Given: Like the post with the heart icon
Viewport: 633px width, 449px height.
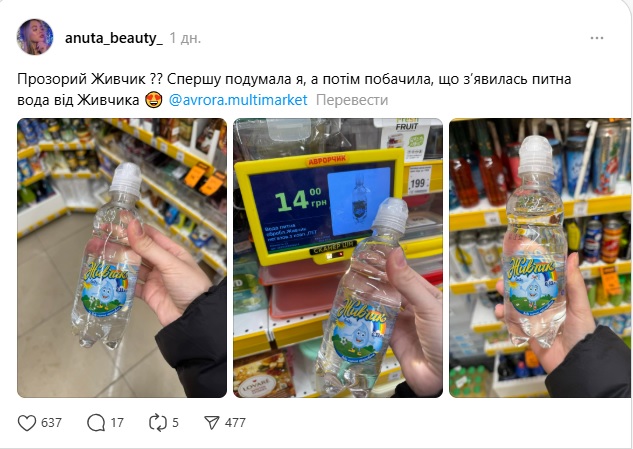Looking at the screenshot, I should pyautogui.click(x=27, y=423).
